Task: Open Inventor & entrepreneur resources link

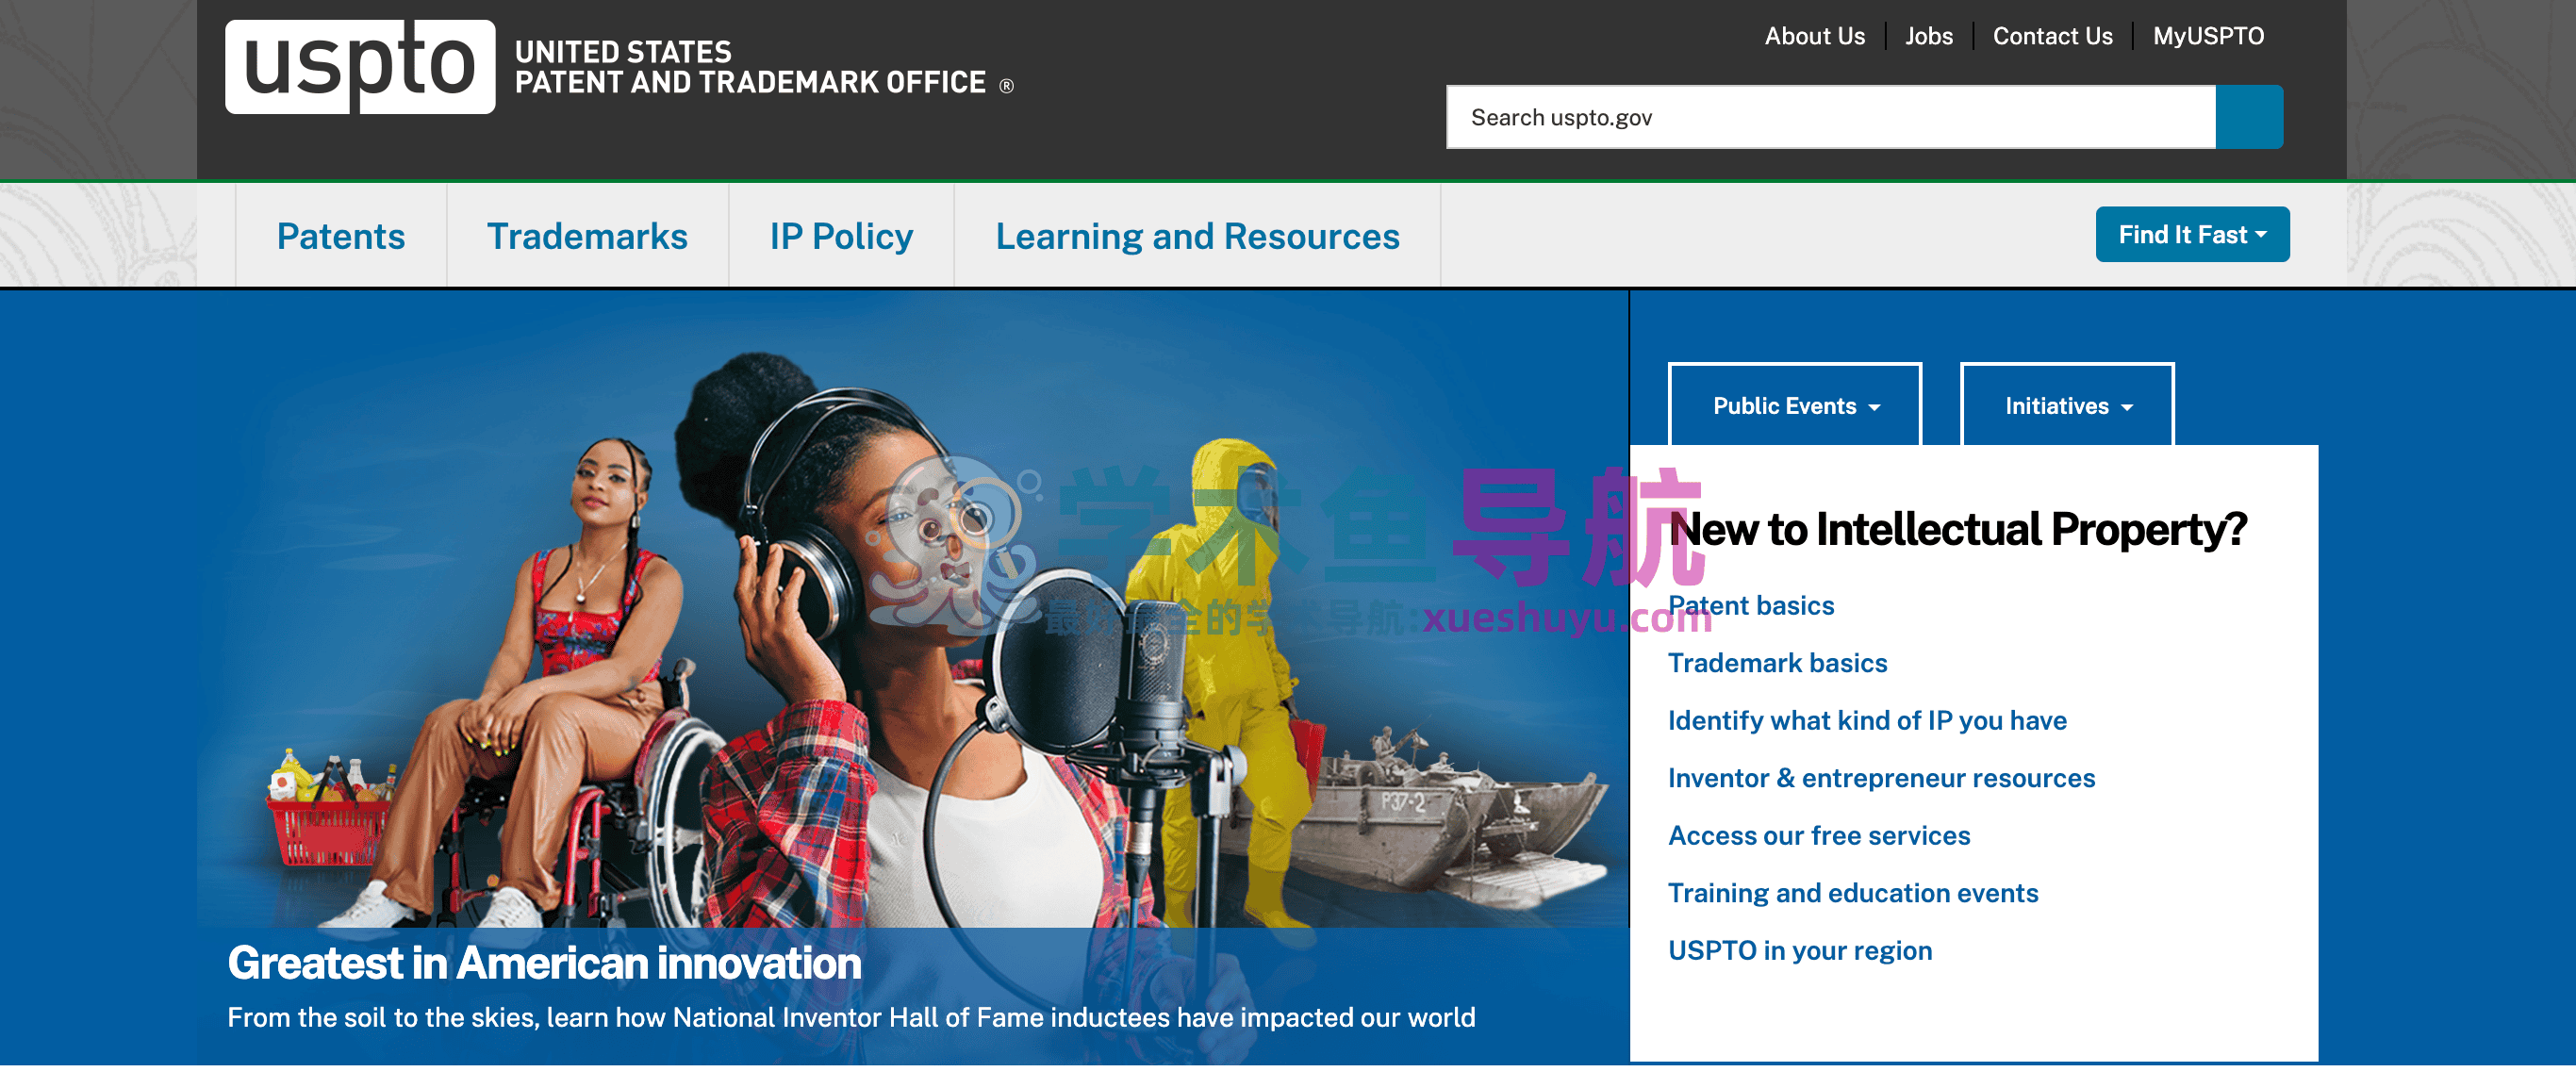Action: 1880,778
